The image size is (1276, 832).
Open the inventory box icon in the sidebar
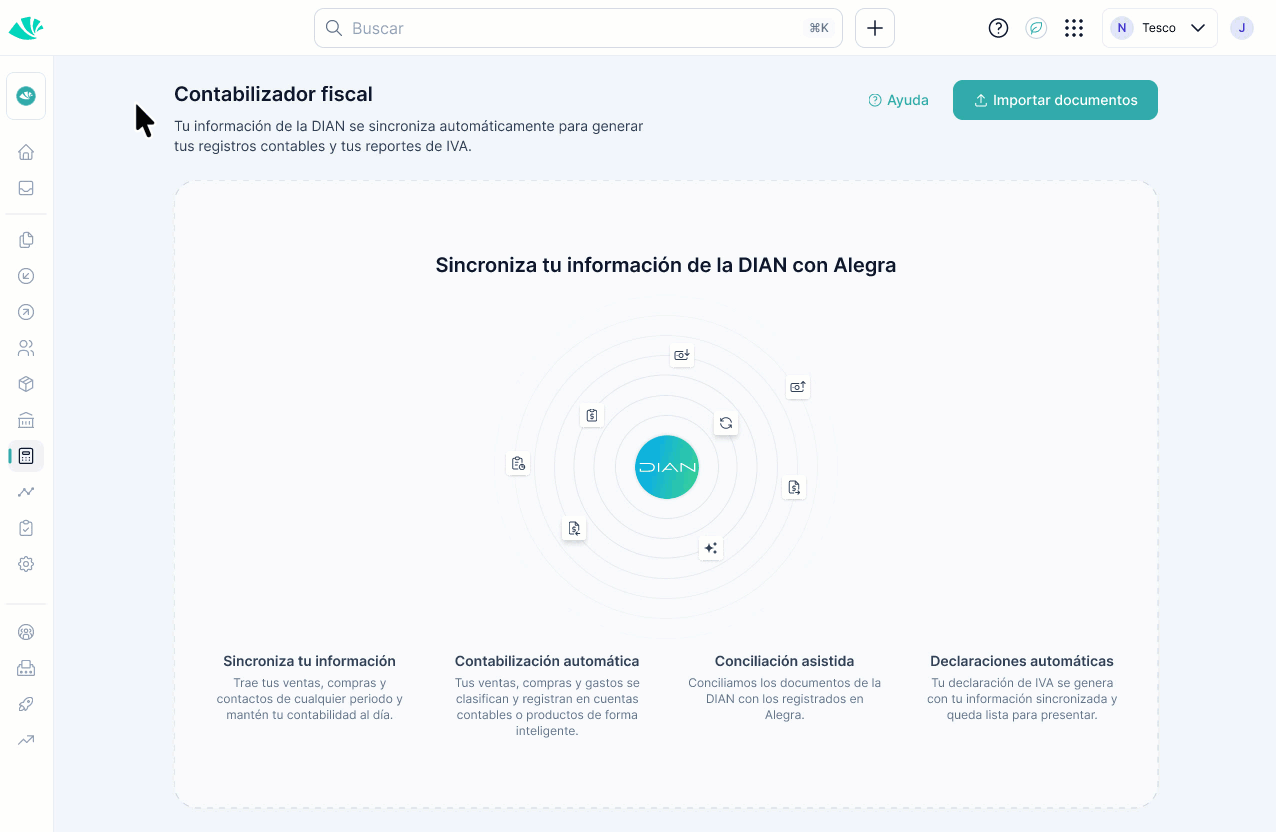pos(26,384)
